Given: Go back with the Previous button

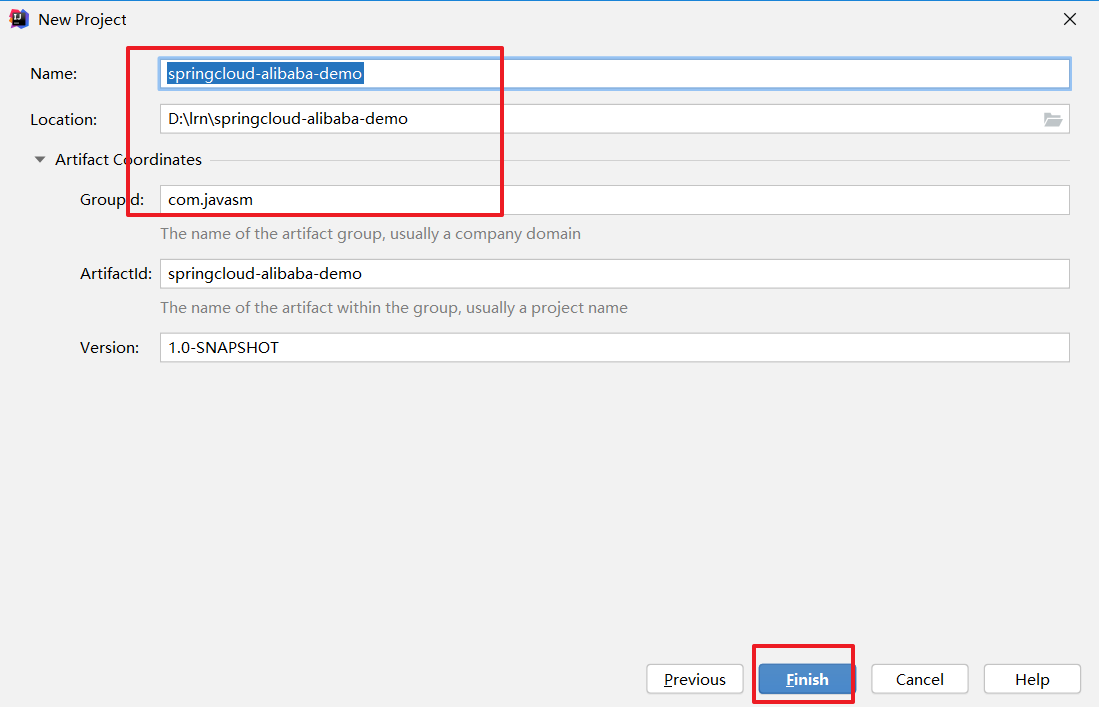Looking at the screenshot, I should point(695,679).
